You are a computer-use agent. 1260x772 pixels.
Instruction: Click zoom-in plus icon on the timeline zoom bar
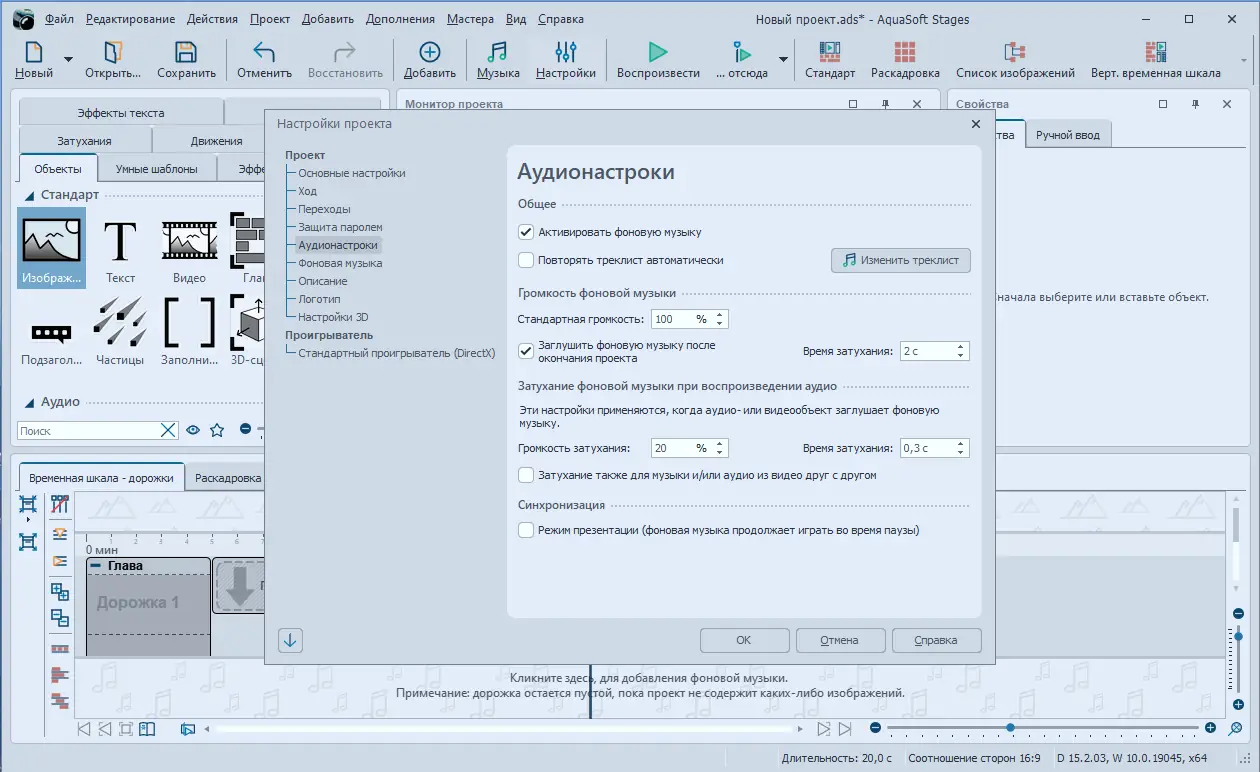coord(1210,728)
